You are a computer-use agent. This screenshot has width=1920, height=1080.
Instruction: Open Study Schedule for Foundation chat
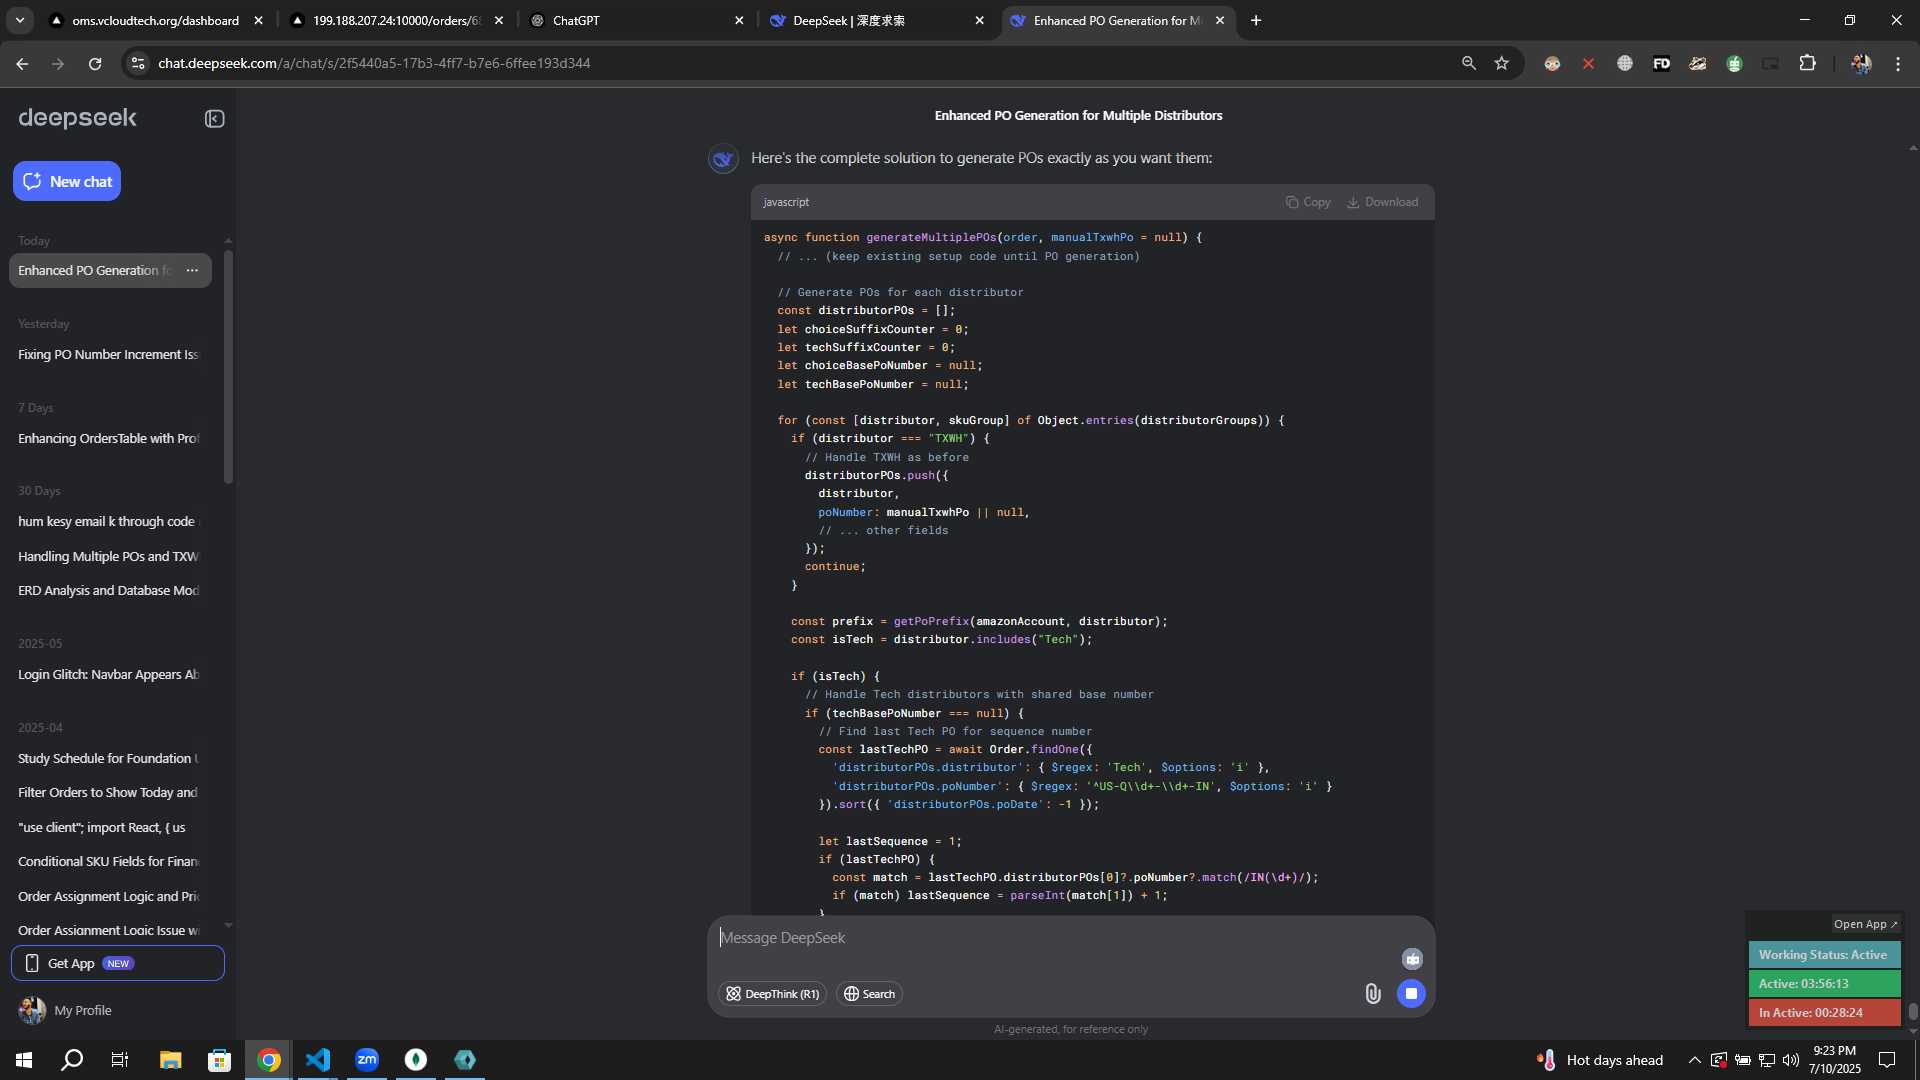pyautogui.click(x=108, y=758)
